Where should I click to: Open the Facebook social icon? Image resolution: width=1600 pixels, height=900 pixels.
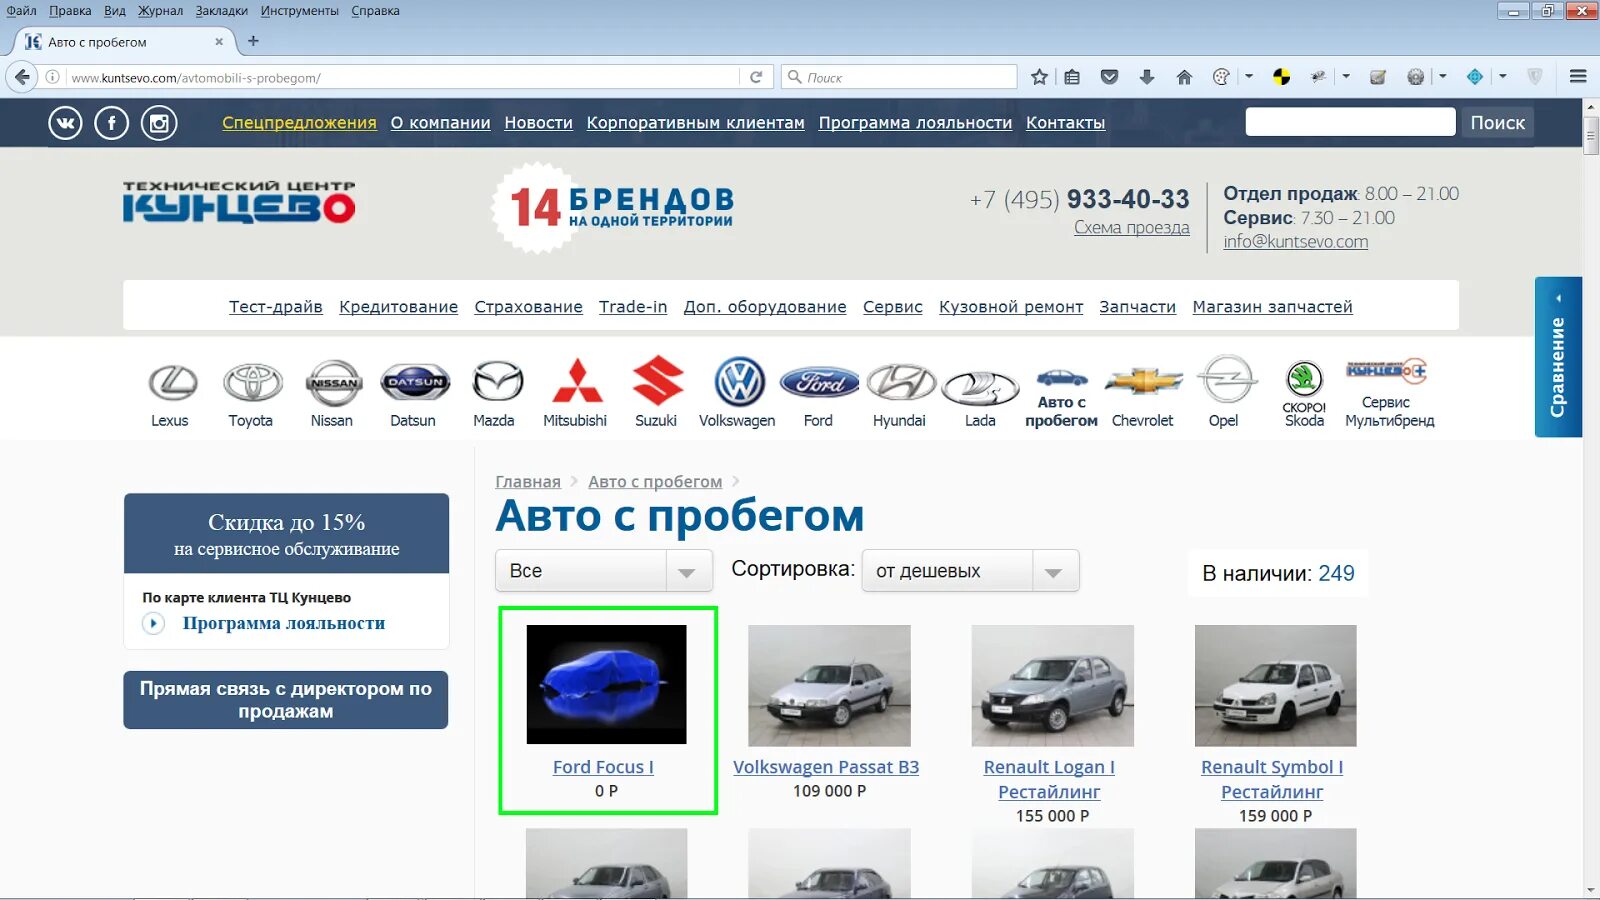111,123
